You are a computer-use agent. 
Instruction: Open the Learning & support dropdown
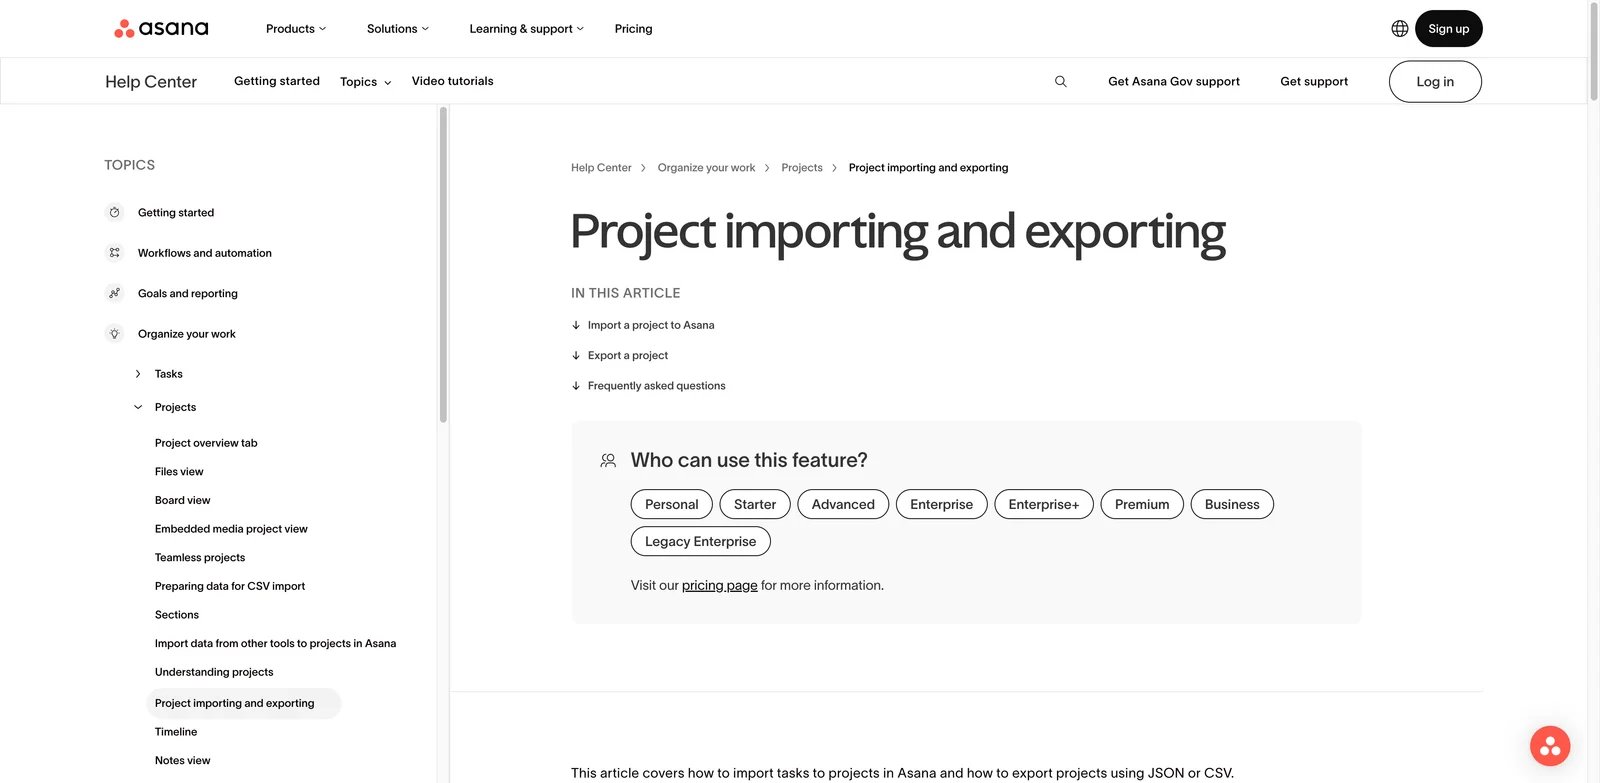[x=526, y=29]
